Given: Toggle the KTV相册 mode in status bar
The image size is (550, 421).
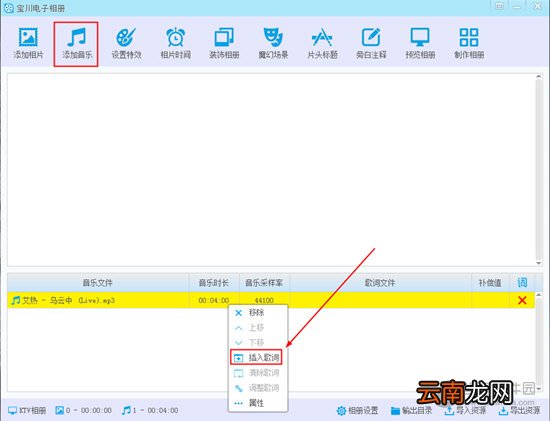Looking at the screenshot, I should 27,410.
